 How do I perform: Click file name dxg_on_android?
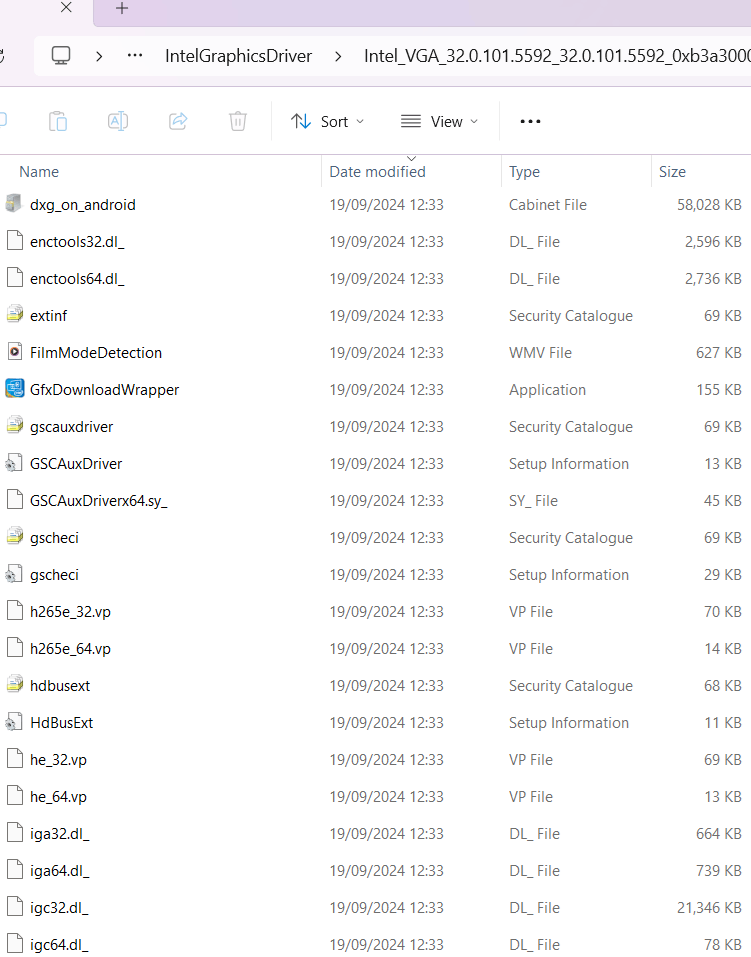tap(83, 204)
